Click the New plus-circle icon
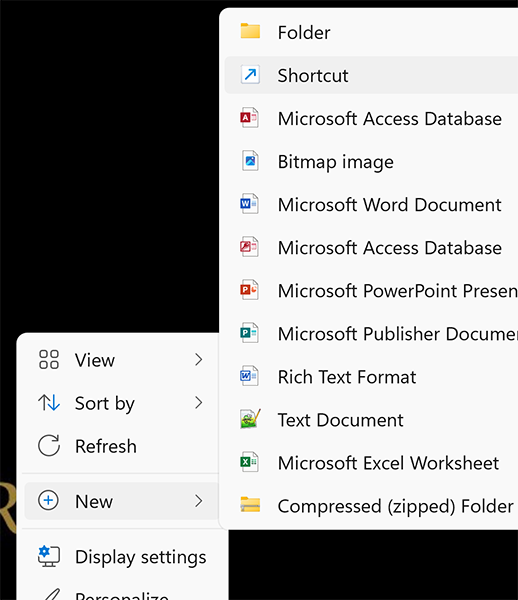 point(49,501)
